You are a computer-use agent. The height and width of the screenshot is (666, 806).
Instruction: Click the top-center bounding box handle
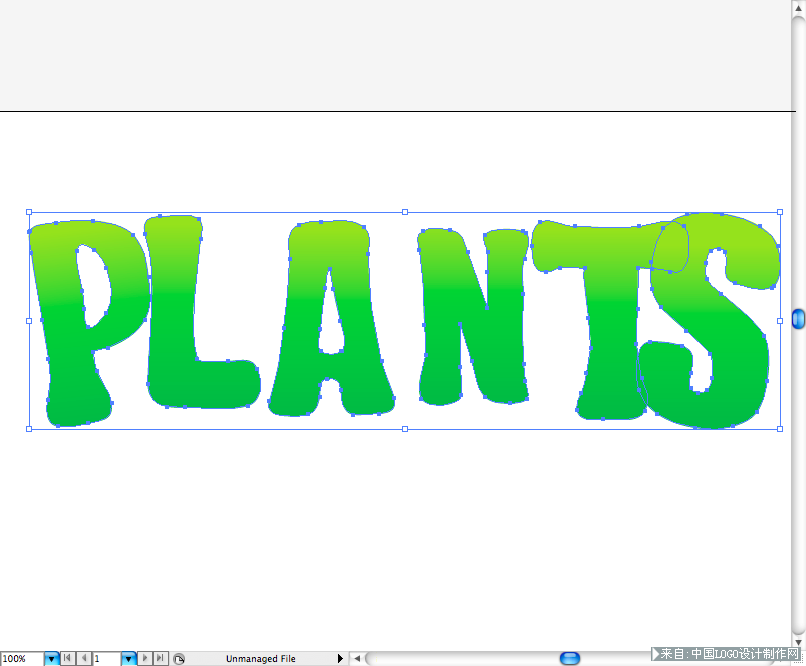click(405, 212)
